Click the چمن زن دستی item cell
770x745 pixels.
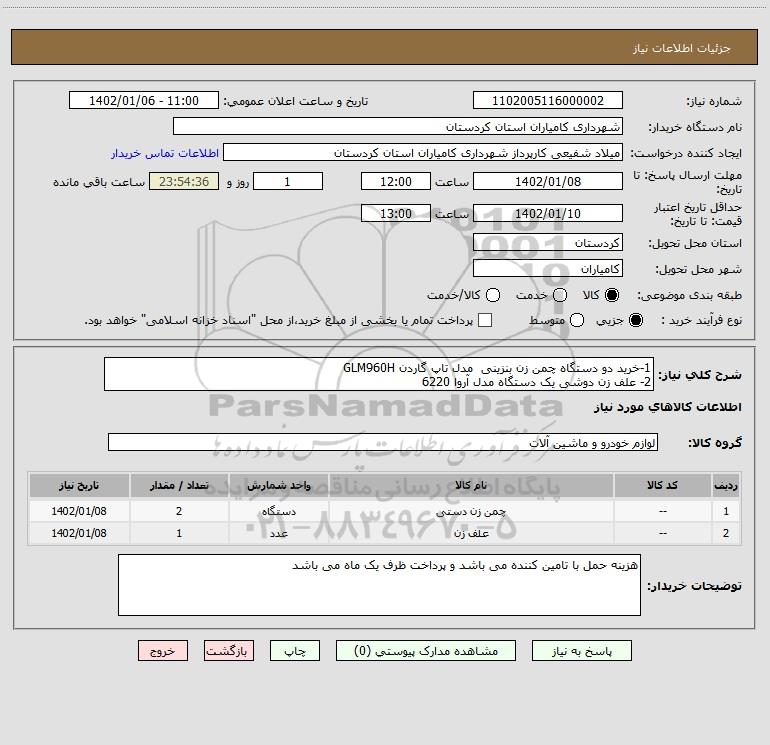pyautogui.click(x=471, y=511)
